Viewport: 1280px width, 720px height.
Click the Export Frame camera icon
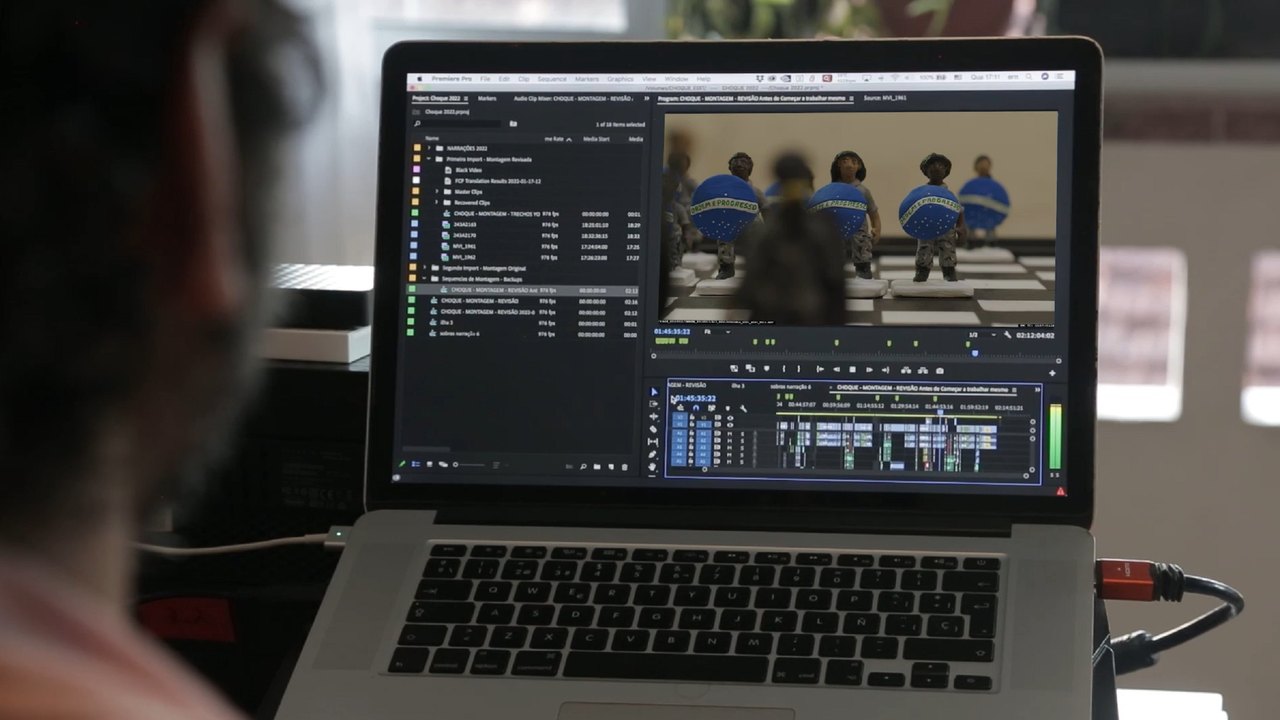click(x=939, y=370)
